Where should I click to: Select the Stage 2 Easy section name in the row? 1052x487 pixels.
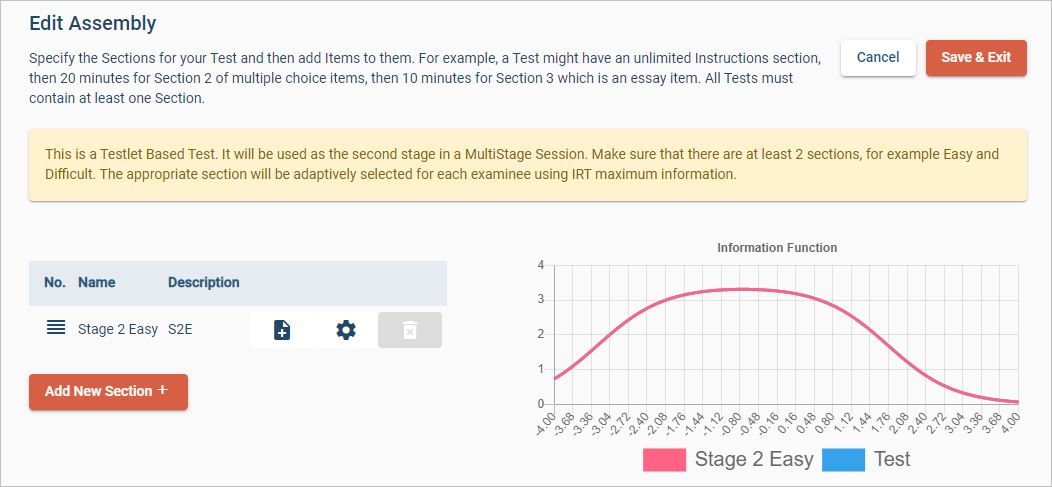pyautogui.click(x=118, y=328)
